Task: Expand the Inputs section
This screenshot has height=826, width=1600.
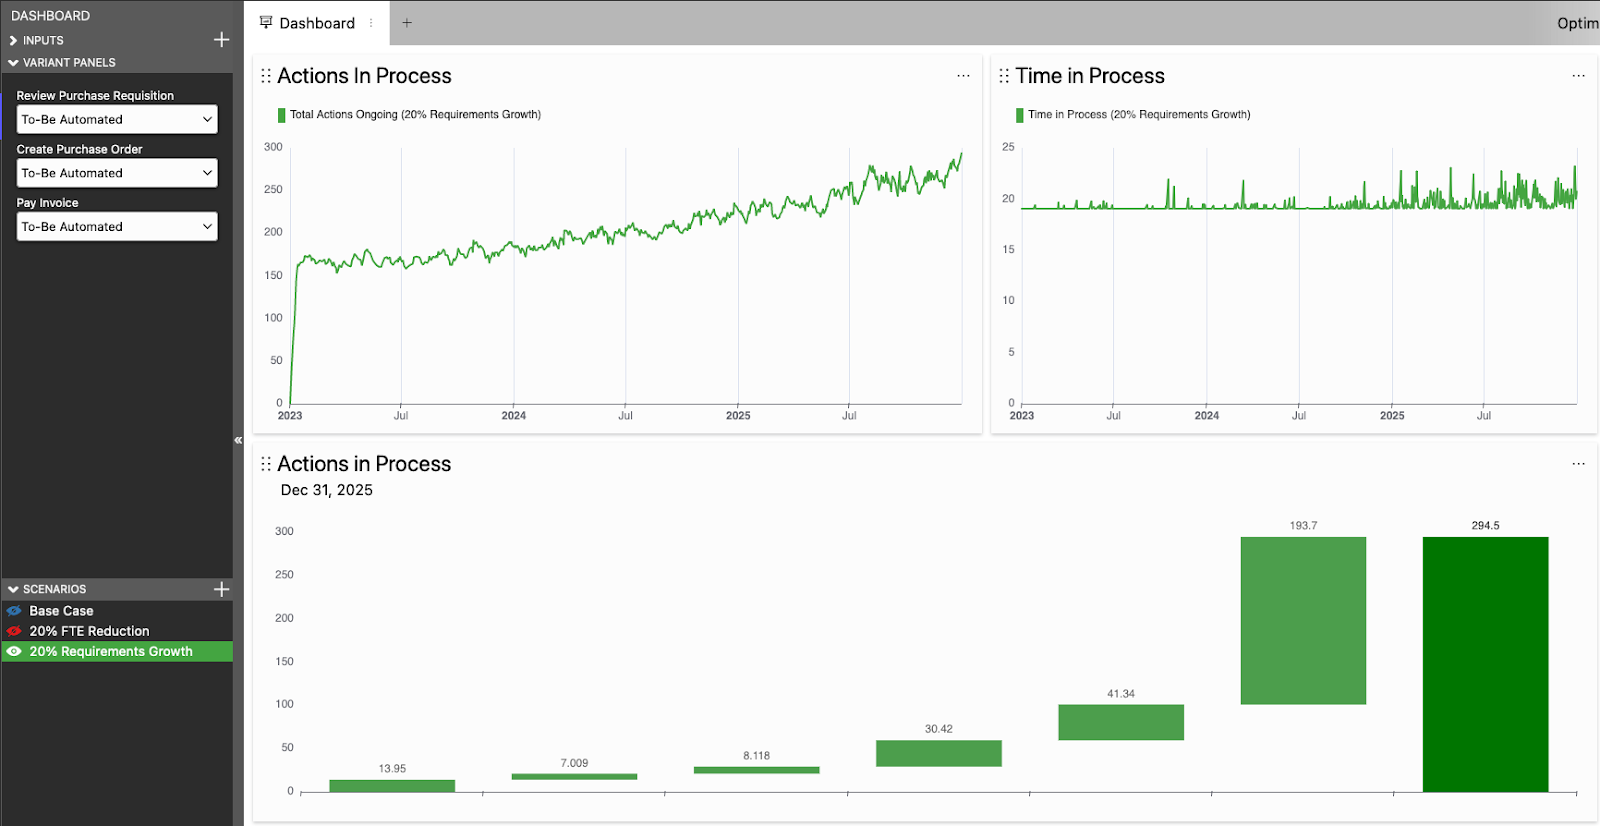Action: tap(13, 41)
